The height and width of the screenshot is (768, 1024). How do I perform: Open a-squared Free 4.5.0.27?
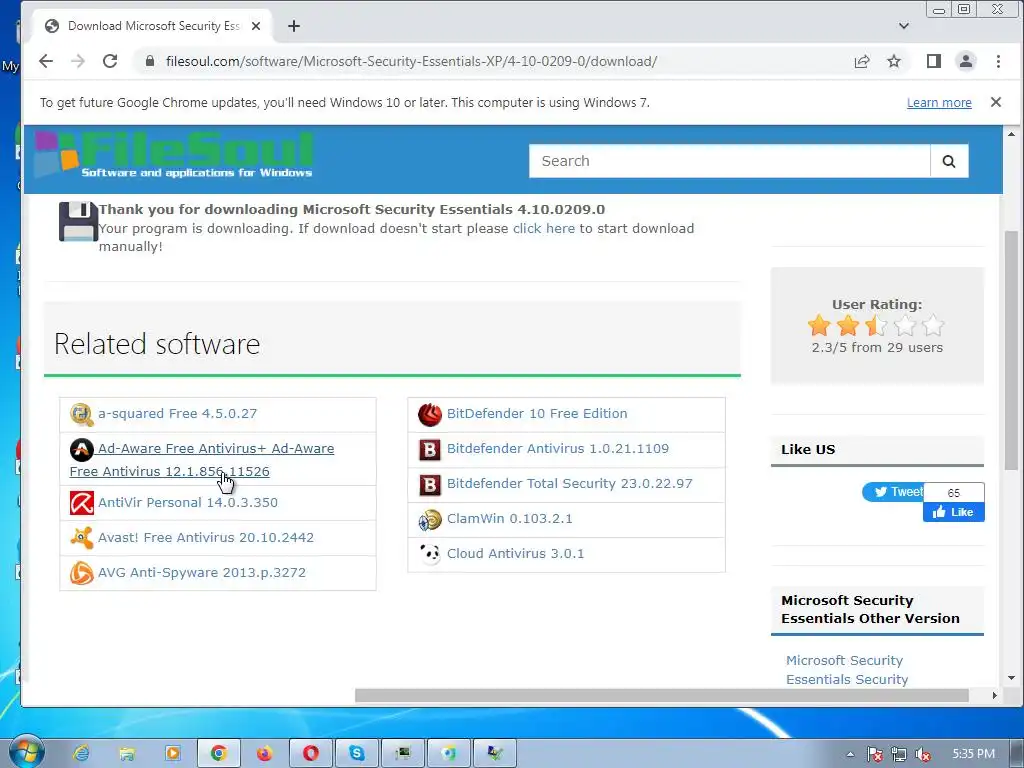[x=178, y=413]
